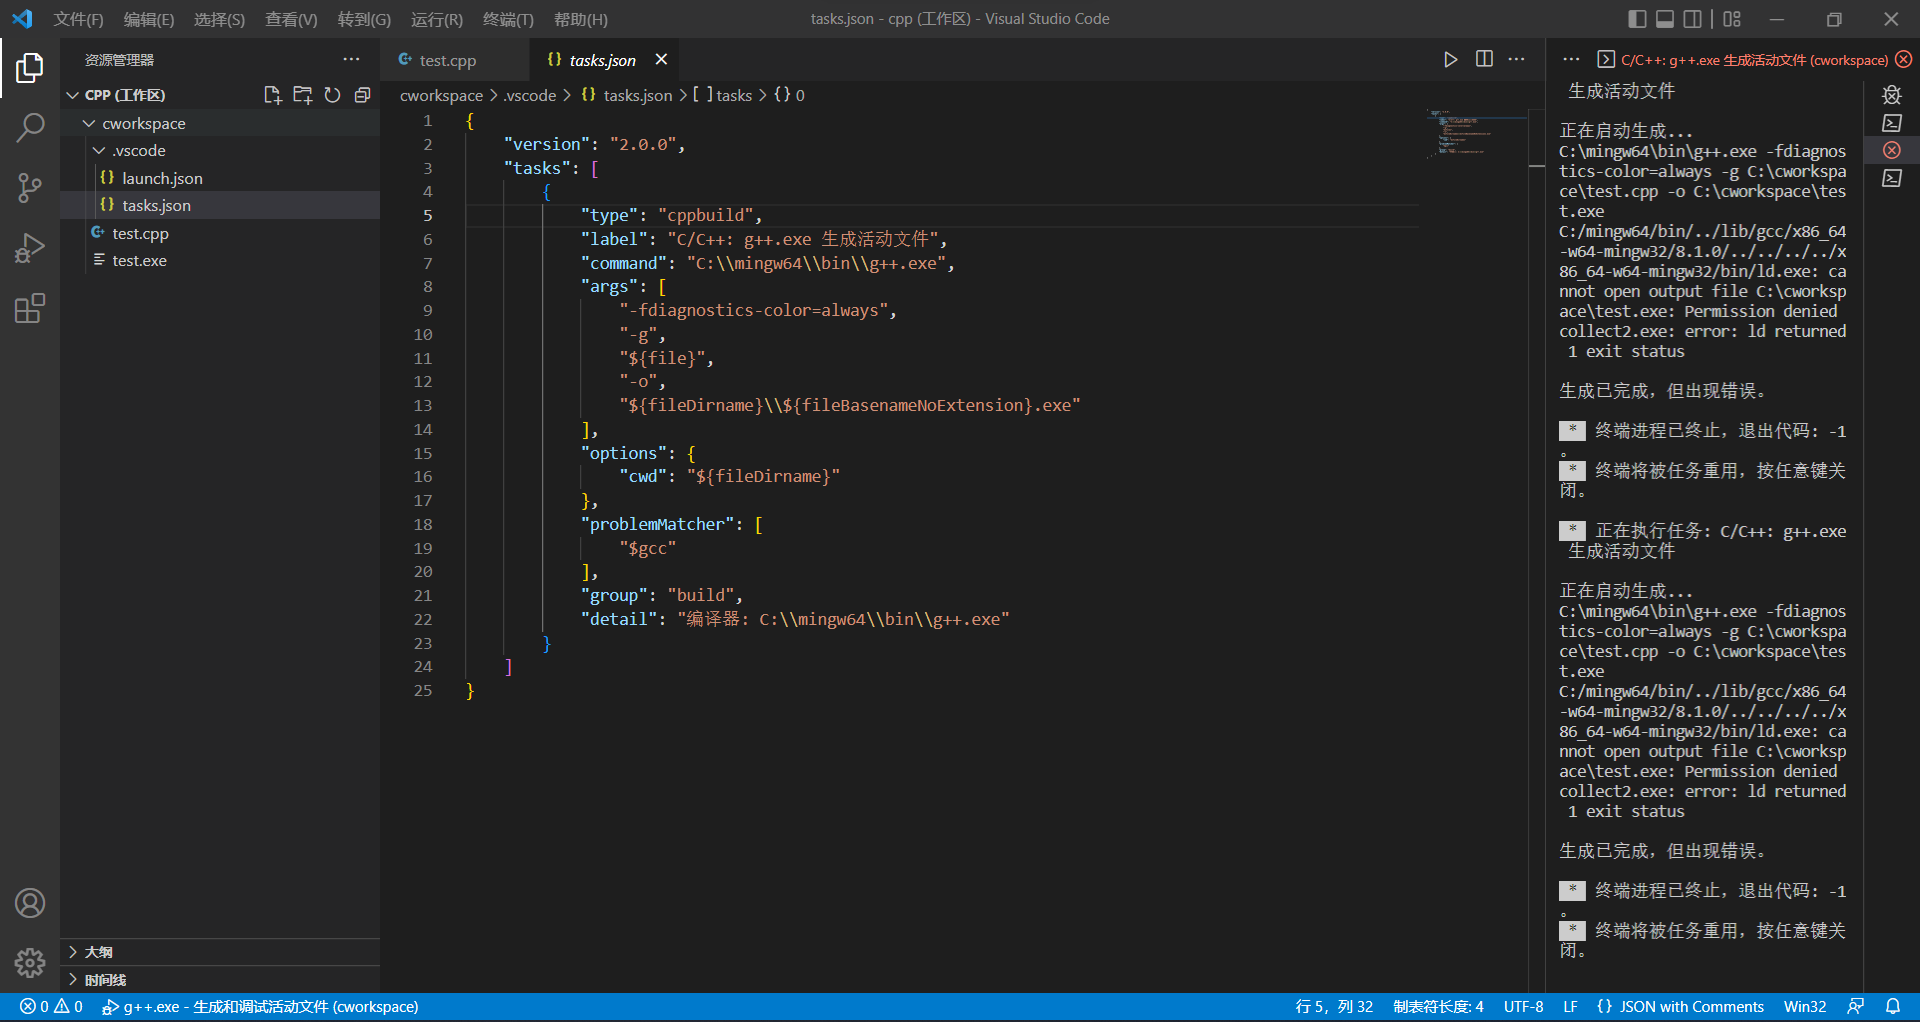
Task: Click Win32 configuration in status bar
Action: [1805, 1007]
